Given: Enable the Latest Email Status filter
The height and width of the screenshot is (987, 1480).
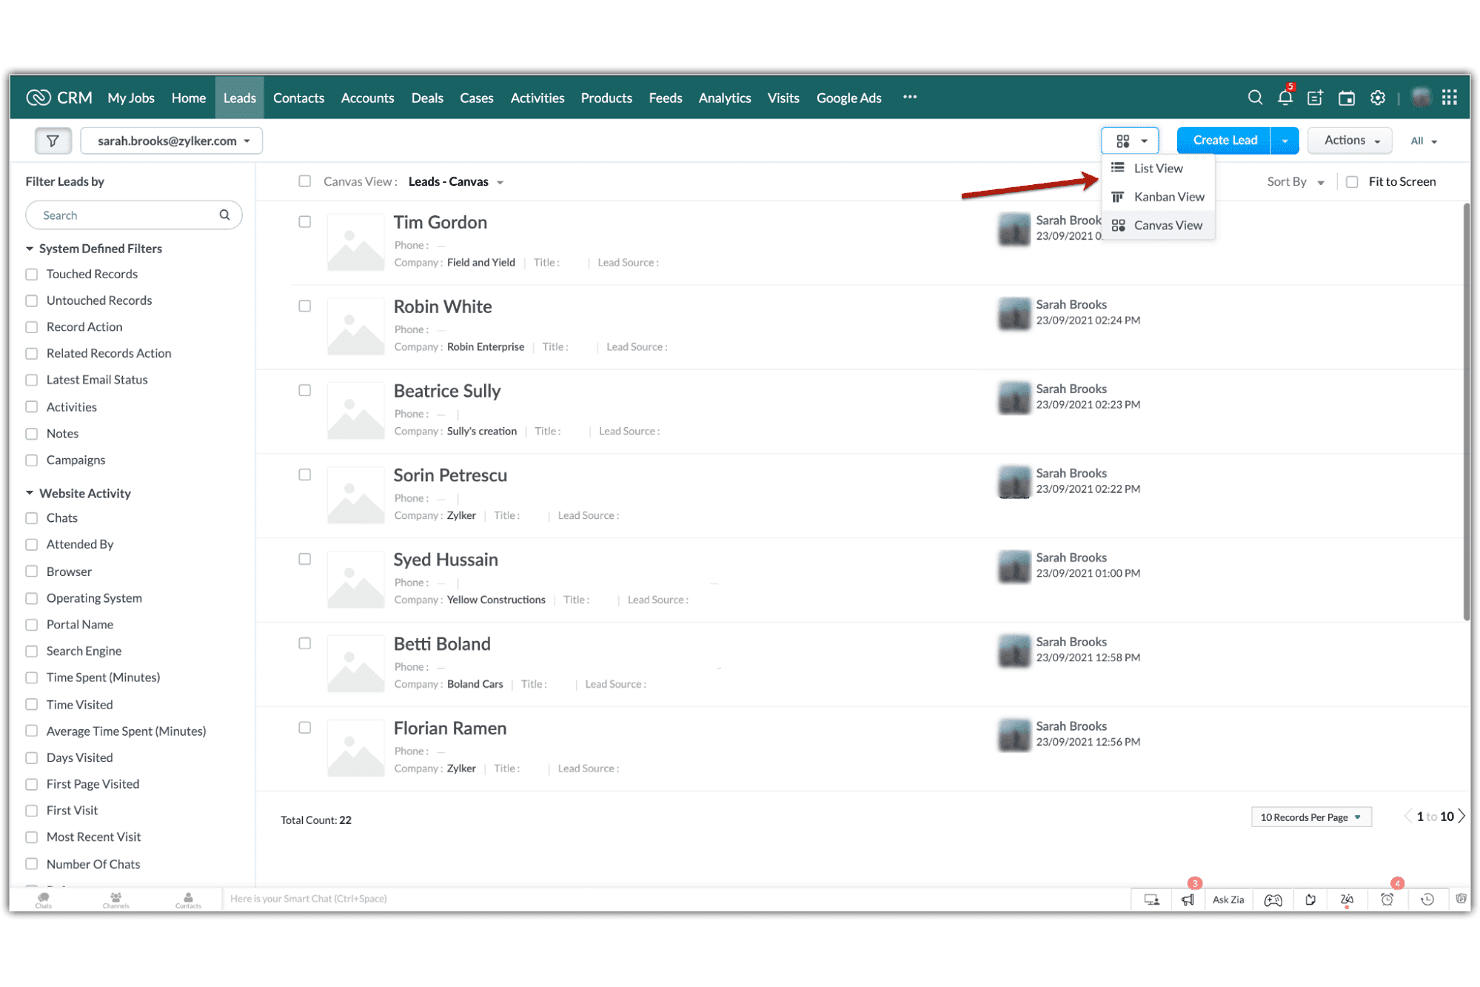Looking at the screenshot, I should tap(32, 380).
